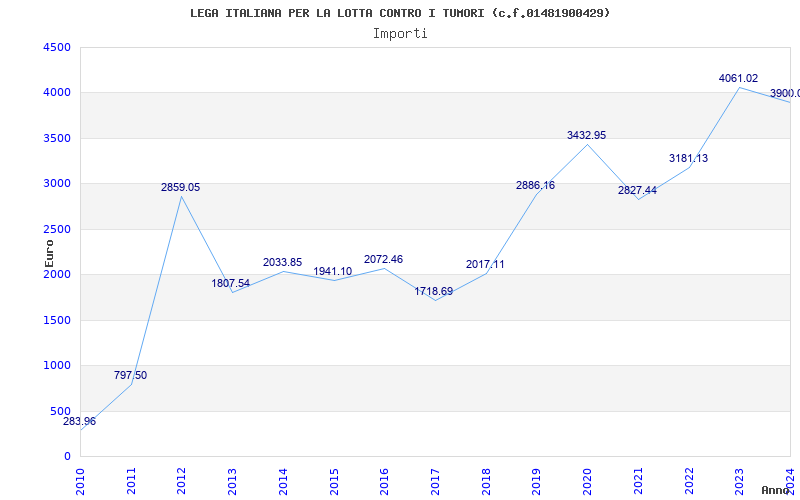Click the 2020 x-axis year label

coord(587,482)
